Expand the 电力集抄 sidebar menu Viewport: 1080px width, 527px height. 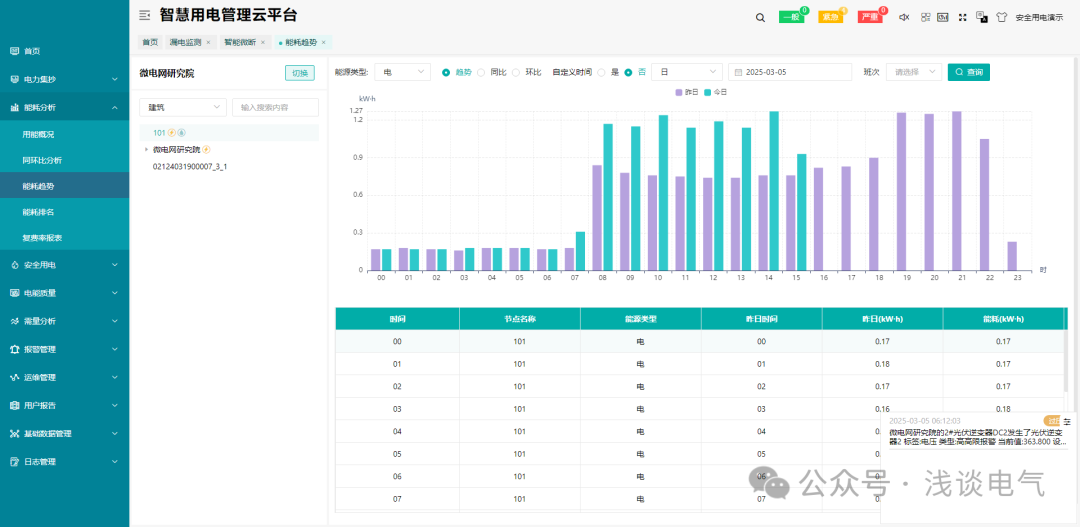pos(64,79)
